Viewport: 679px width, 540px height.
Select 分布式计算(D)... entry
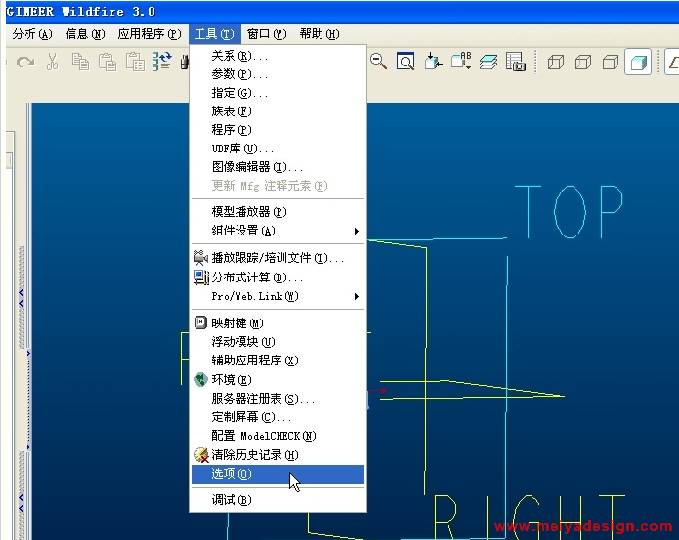[278, 277]
